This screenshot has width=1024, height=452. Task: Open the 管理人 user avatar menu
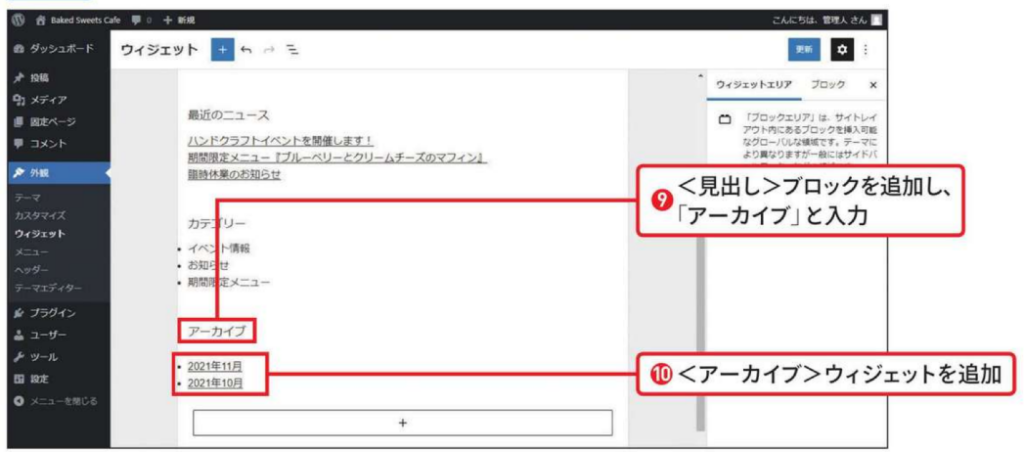click(x=876, y=19)
